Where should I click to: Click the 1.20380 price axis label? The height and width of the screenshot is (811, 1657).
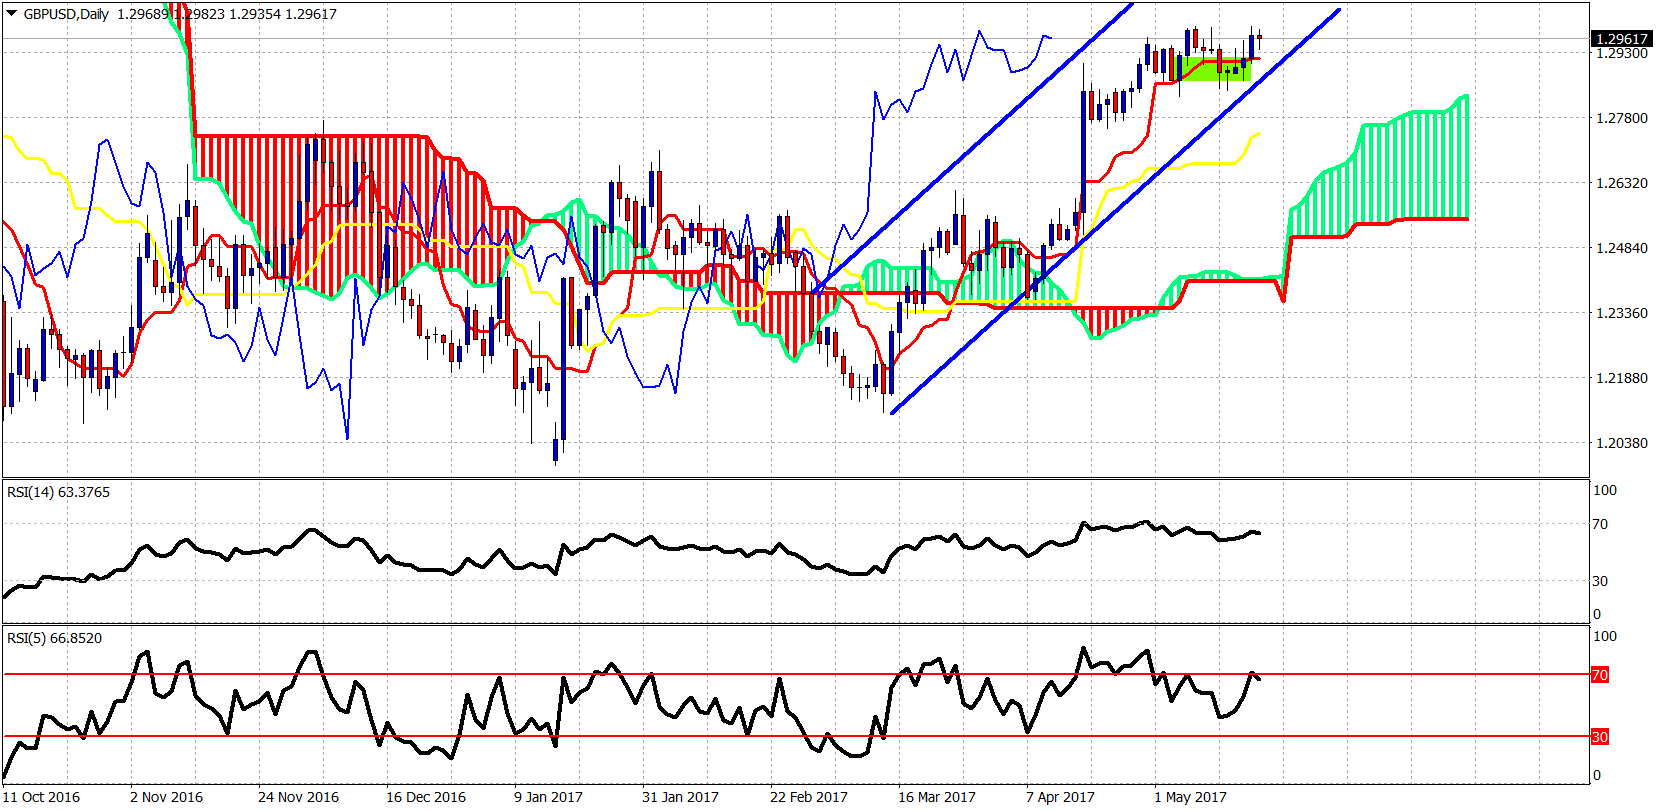pos(1620,443)
